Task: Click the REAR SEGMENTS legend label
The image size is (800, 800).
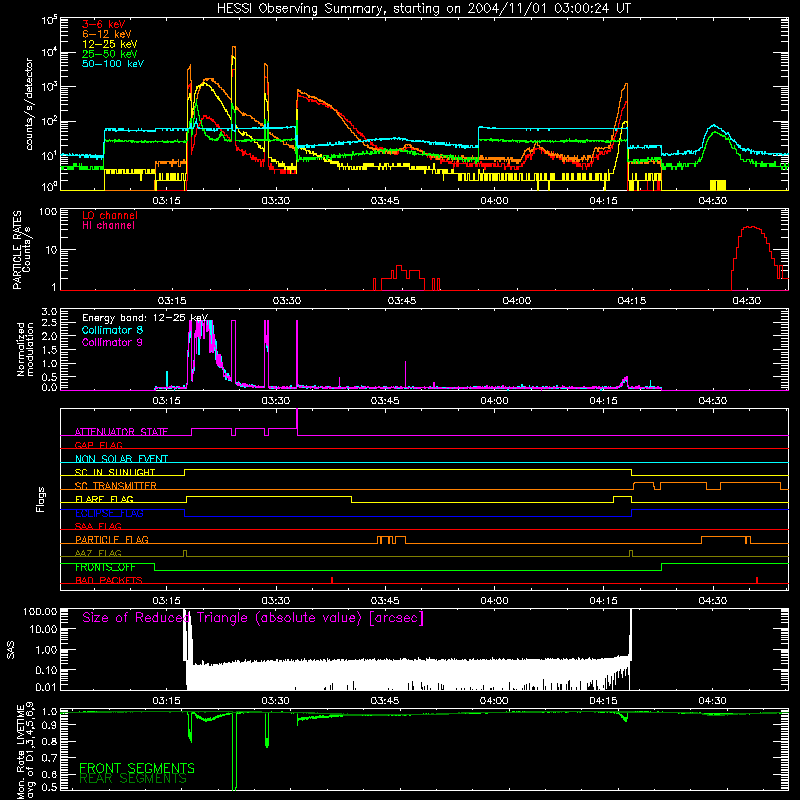Action: [133, 779]
